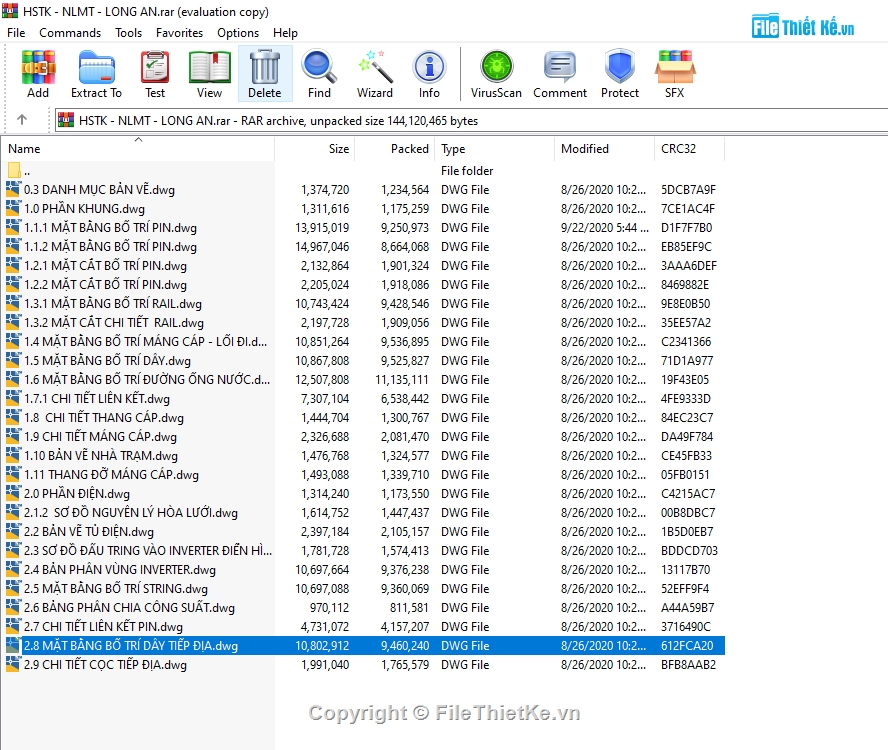Viewport: 888px width, 750px height.
Task: Select 1.2.2 MẶT CẮT BỐ TRÍ PIN.dwg
Action: [x=105, y=284]
